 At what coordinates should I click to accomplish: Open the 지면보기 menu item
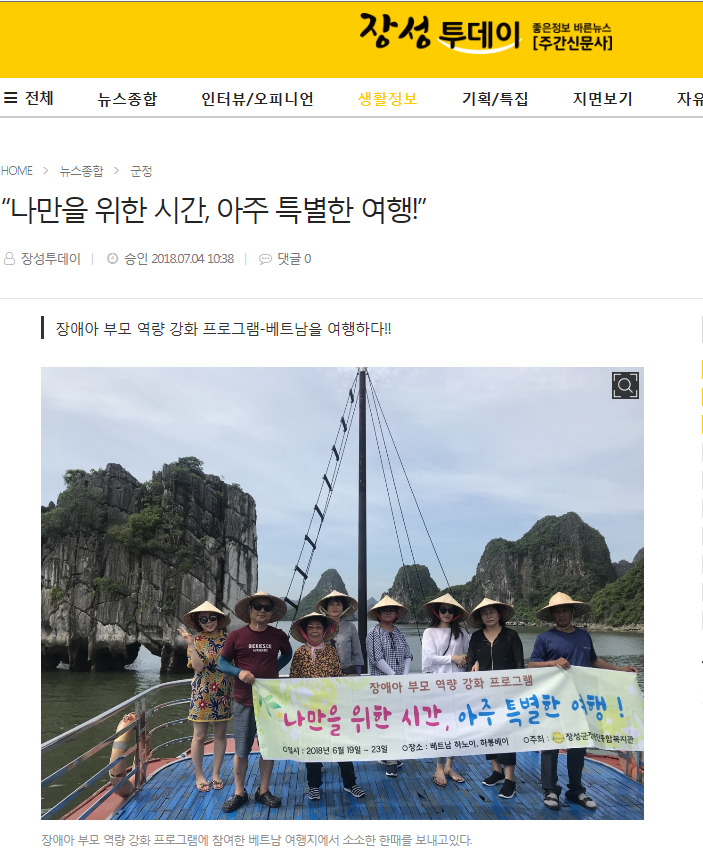602,99
